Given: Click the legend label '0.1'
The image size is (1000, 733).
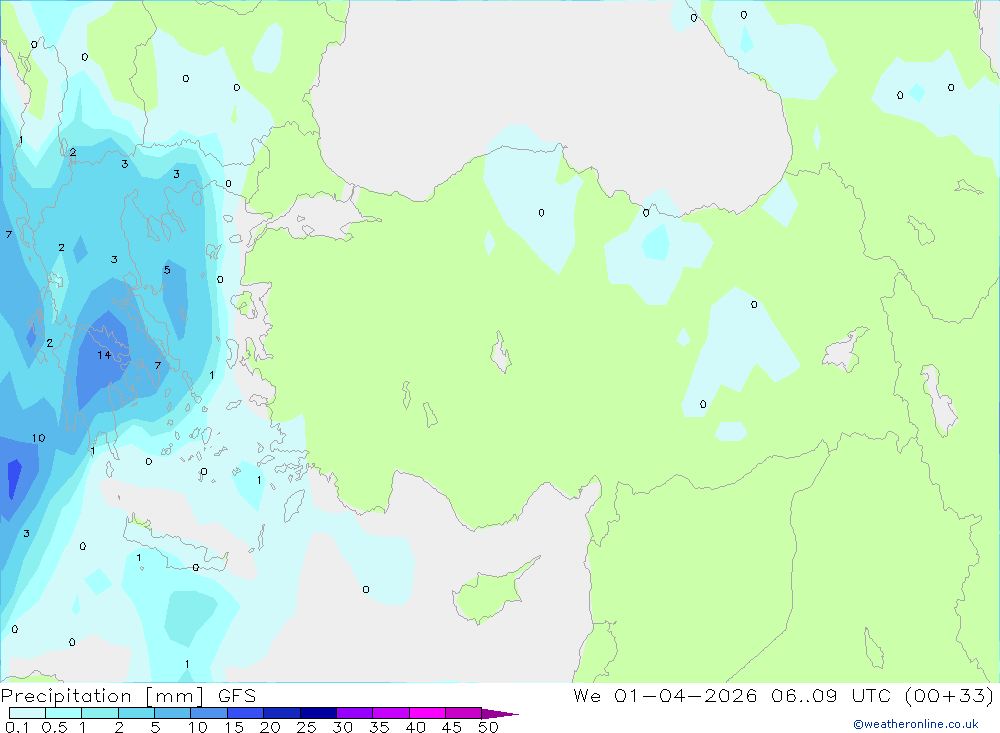Looking at the screenshot, I should point(17,727).
